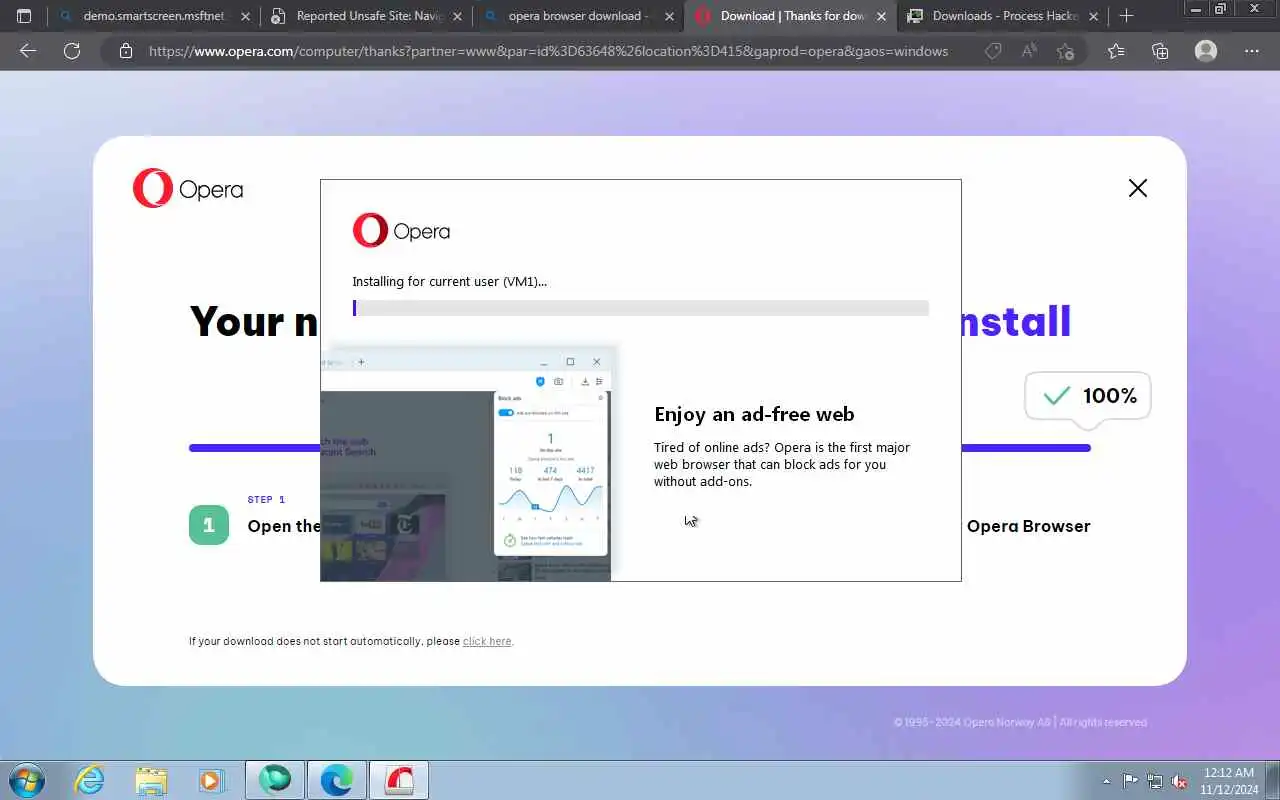Close the Reported Unsafe Site tab
Image resolution: width=1280 pixels, height=800 pixels.
click(457, 16)
